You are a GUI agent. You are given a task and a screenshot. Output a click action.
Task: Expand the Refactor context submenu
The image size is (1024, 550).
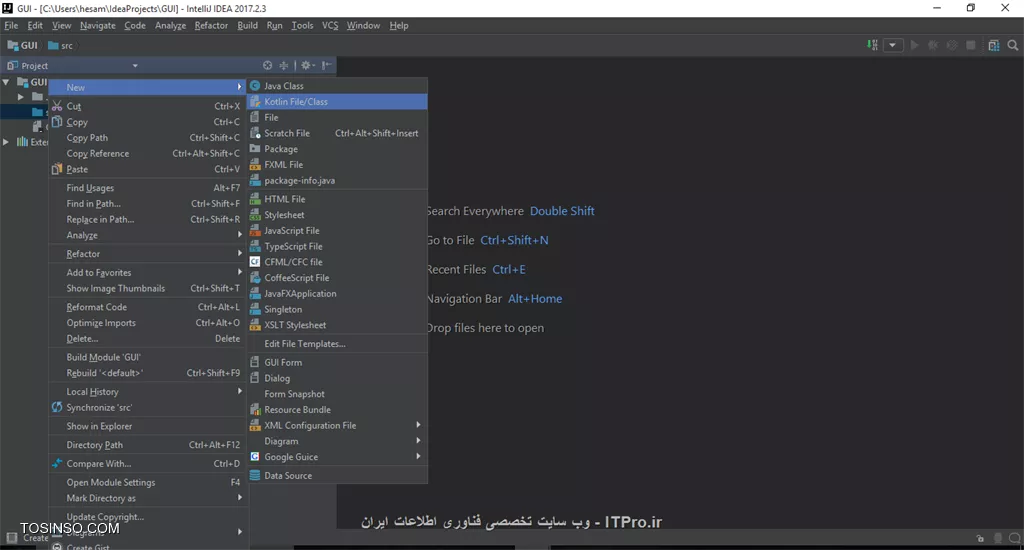pos(147,254)
